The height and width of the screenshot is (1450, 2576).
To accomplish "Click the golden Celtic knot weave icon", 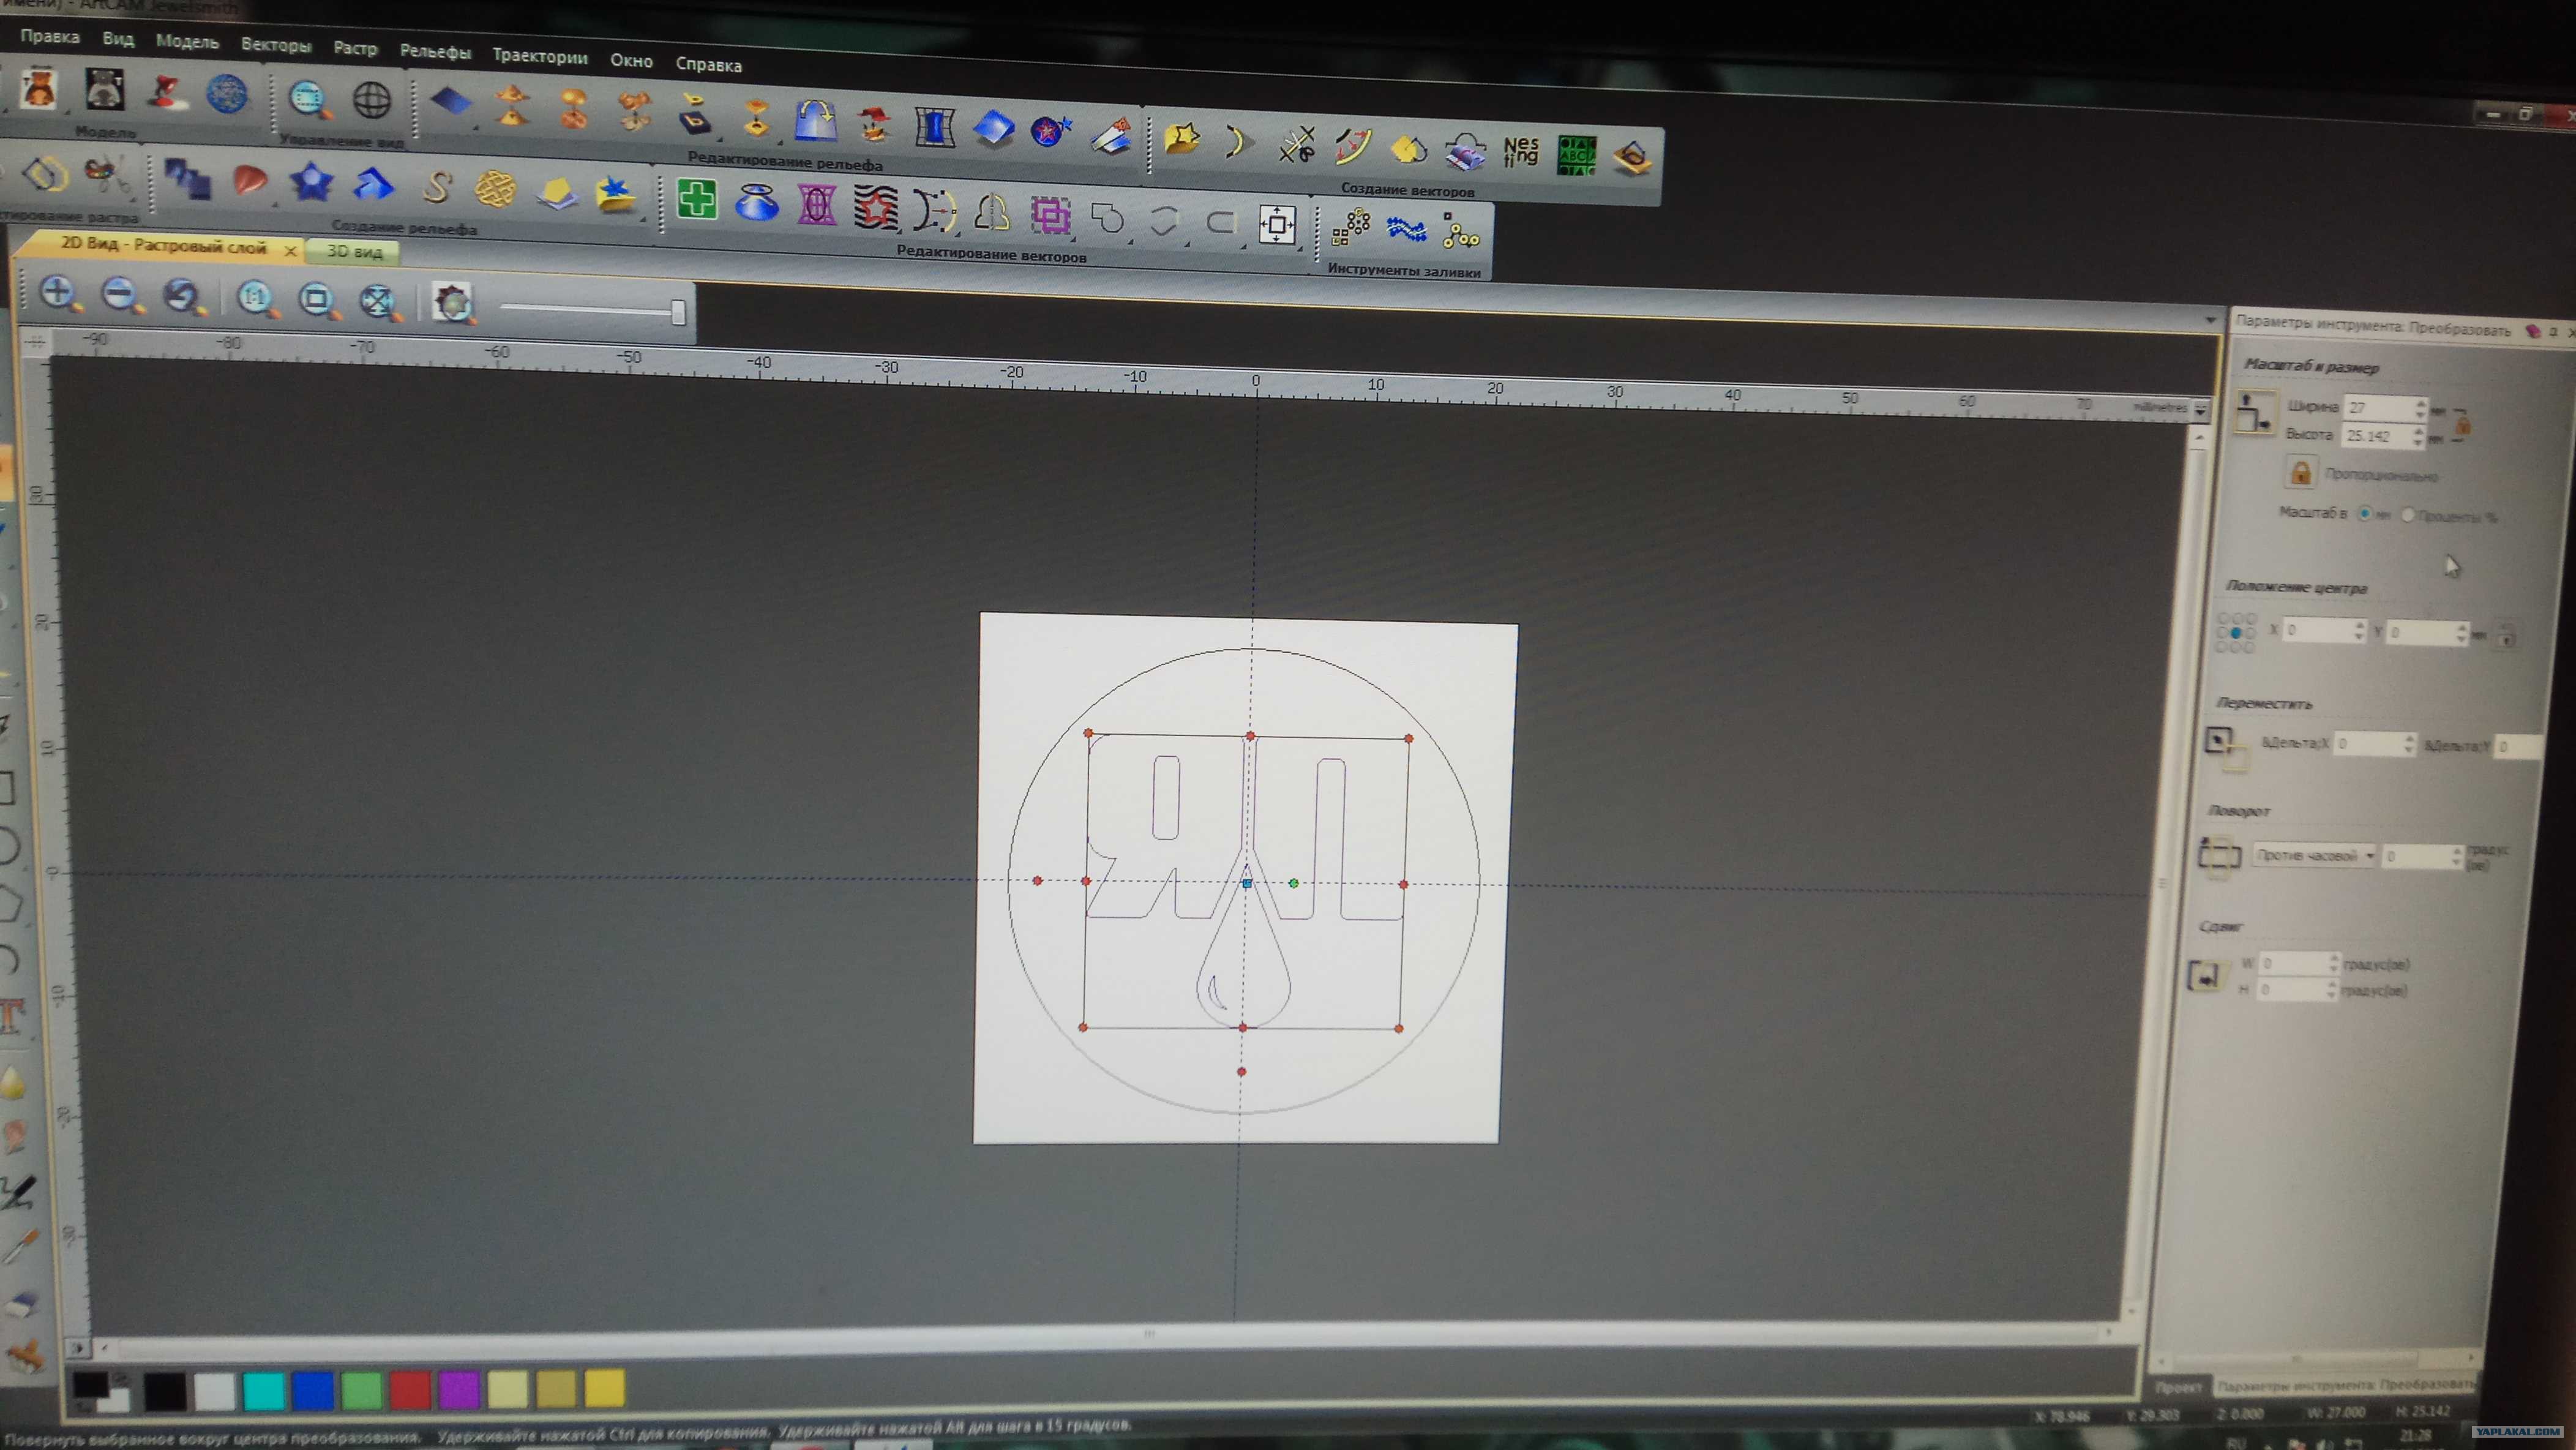I will coord(495,189).
